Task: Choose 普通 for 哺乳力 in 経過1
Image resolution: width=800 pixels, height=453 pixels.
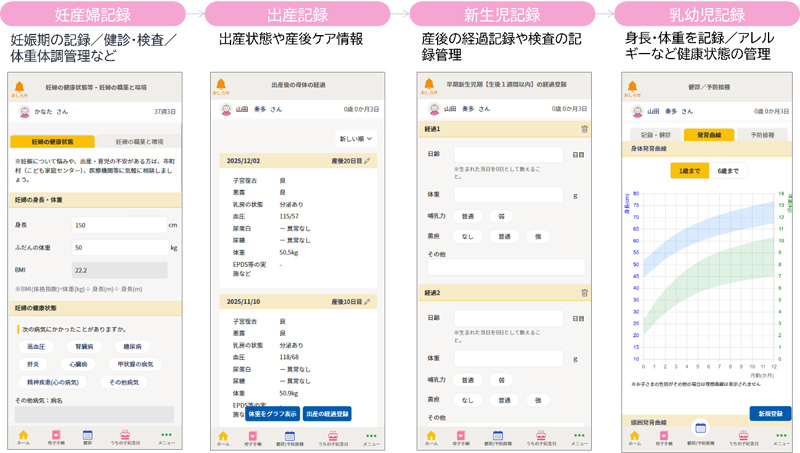Action: [x=468, y=216]
